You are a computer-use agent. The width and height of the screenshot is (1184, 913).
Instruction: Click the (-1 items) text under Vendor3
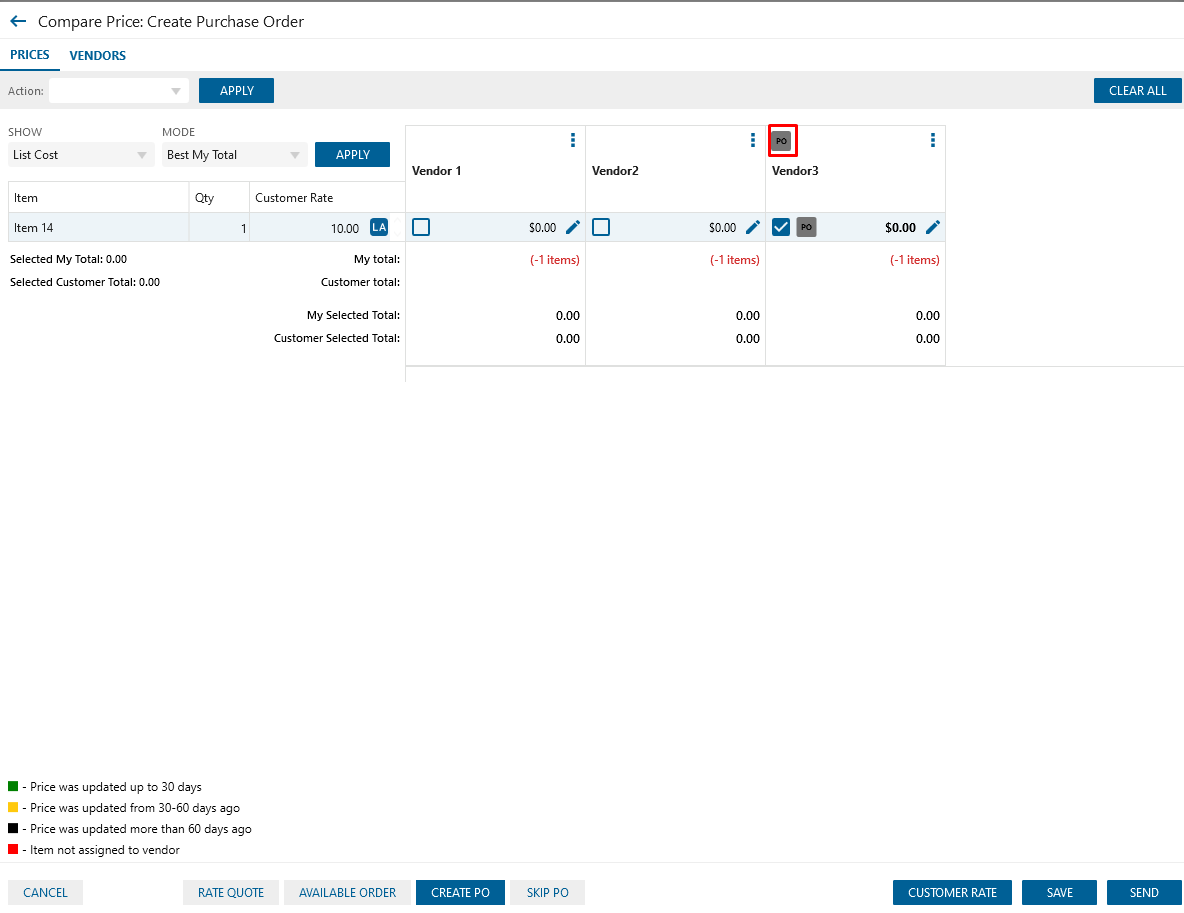point(914,260)
